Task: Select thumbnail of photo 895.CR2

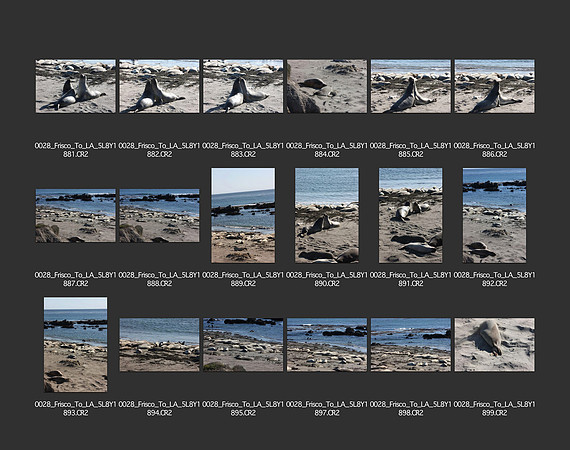Action: point(243,345)
